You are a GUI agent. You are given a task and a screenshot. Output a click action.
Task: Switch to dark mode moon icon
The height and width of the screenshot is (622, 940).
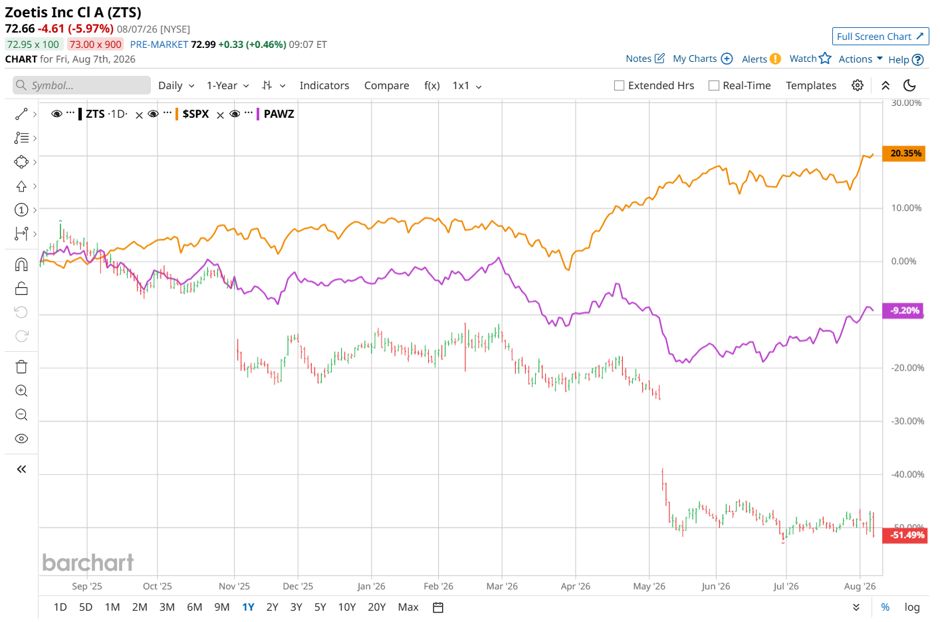[x=909, y=85]
